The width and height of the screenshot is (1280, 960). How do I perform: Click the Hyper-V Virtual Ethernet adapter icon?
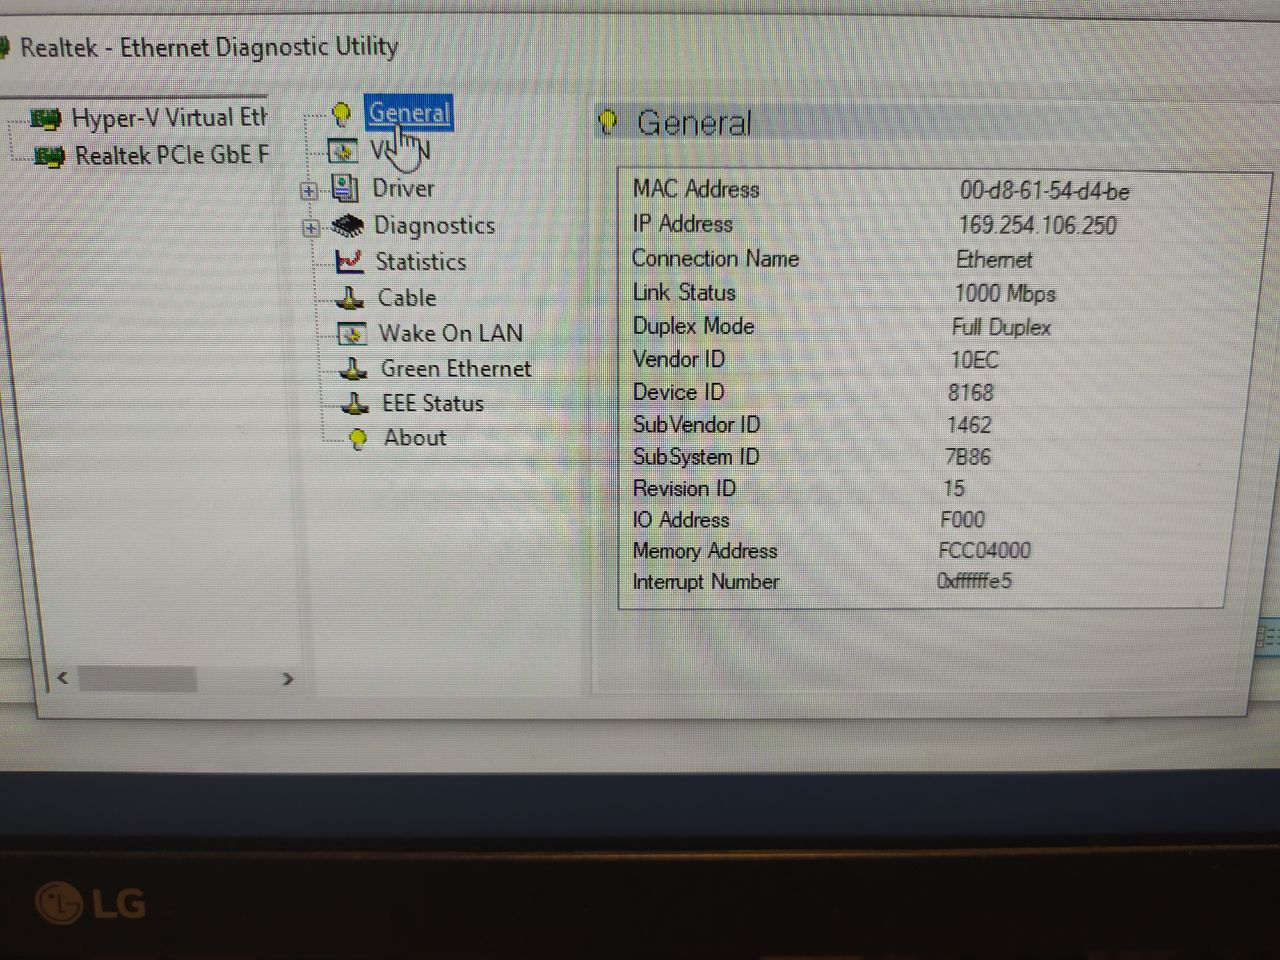(45, 120)
